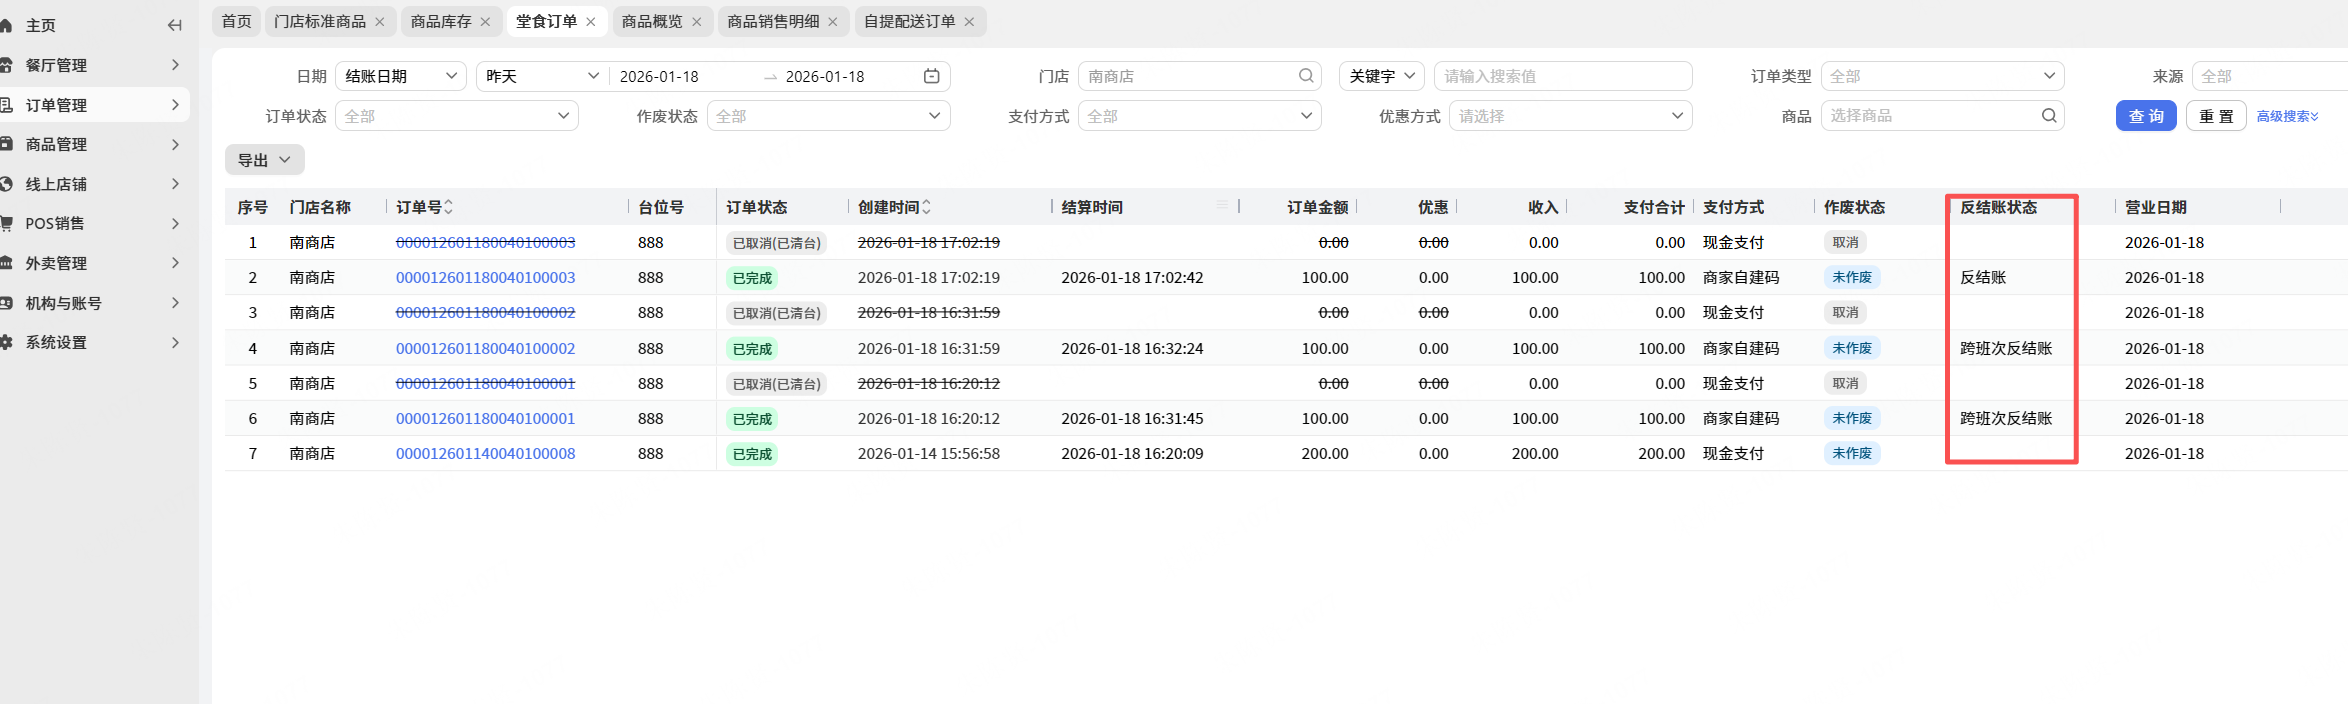Switch to the 首页 tab
Screen dimensions: 2348x704
(237, 21)
